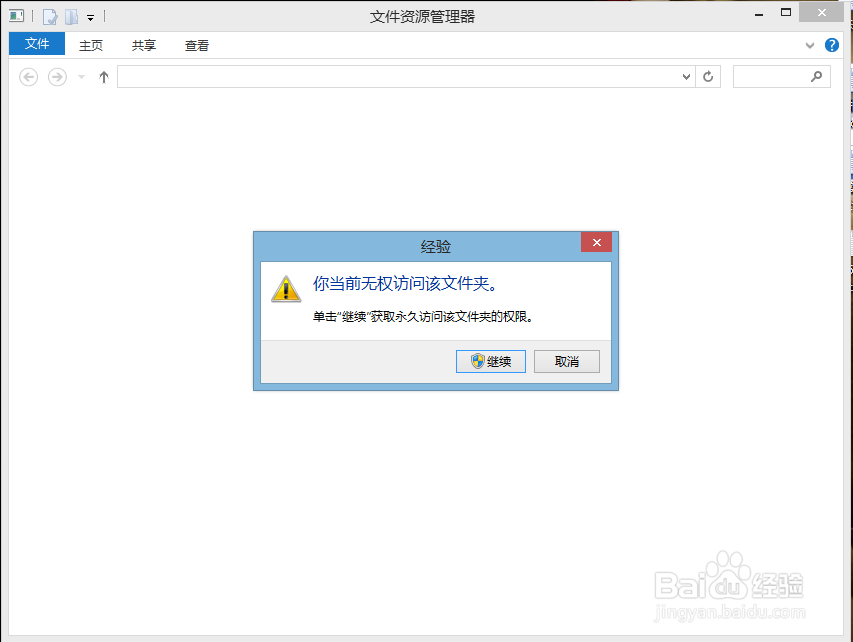Screen dimensions: 853x642
Task: Click the 继续 button with UAC shield
Action: tap(490, 361)
